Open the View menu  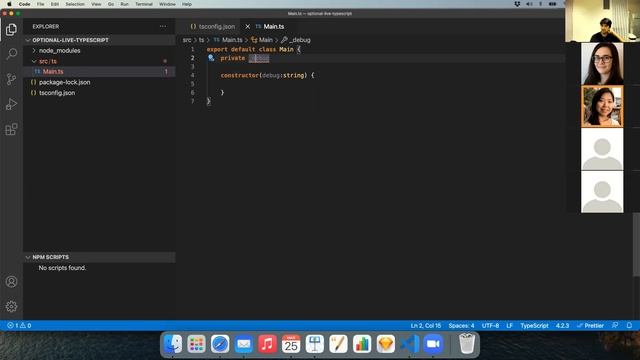[96, 4]
